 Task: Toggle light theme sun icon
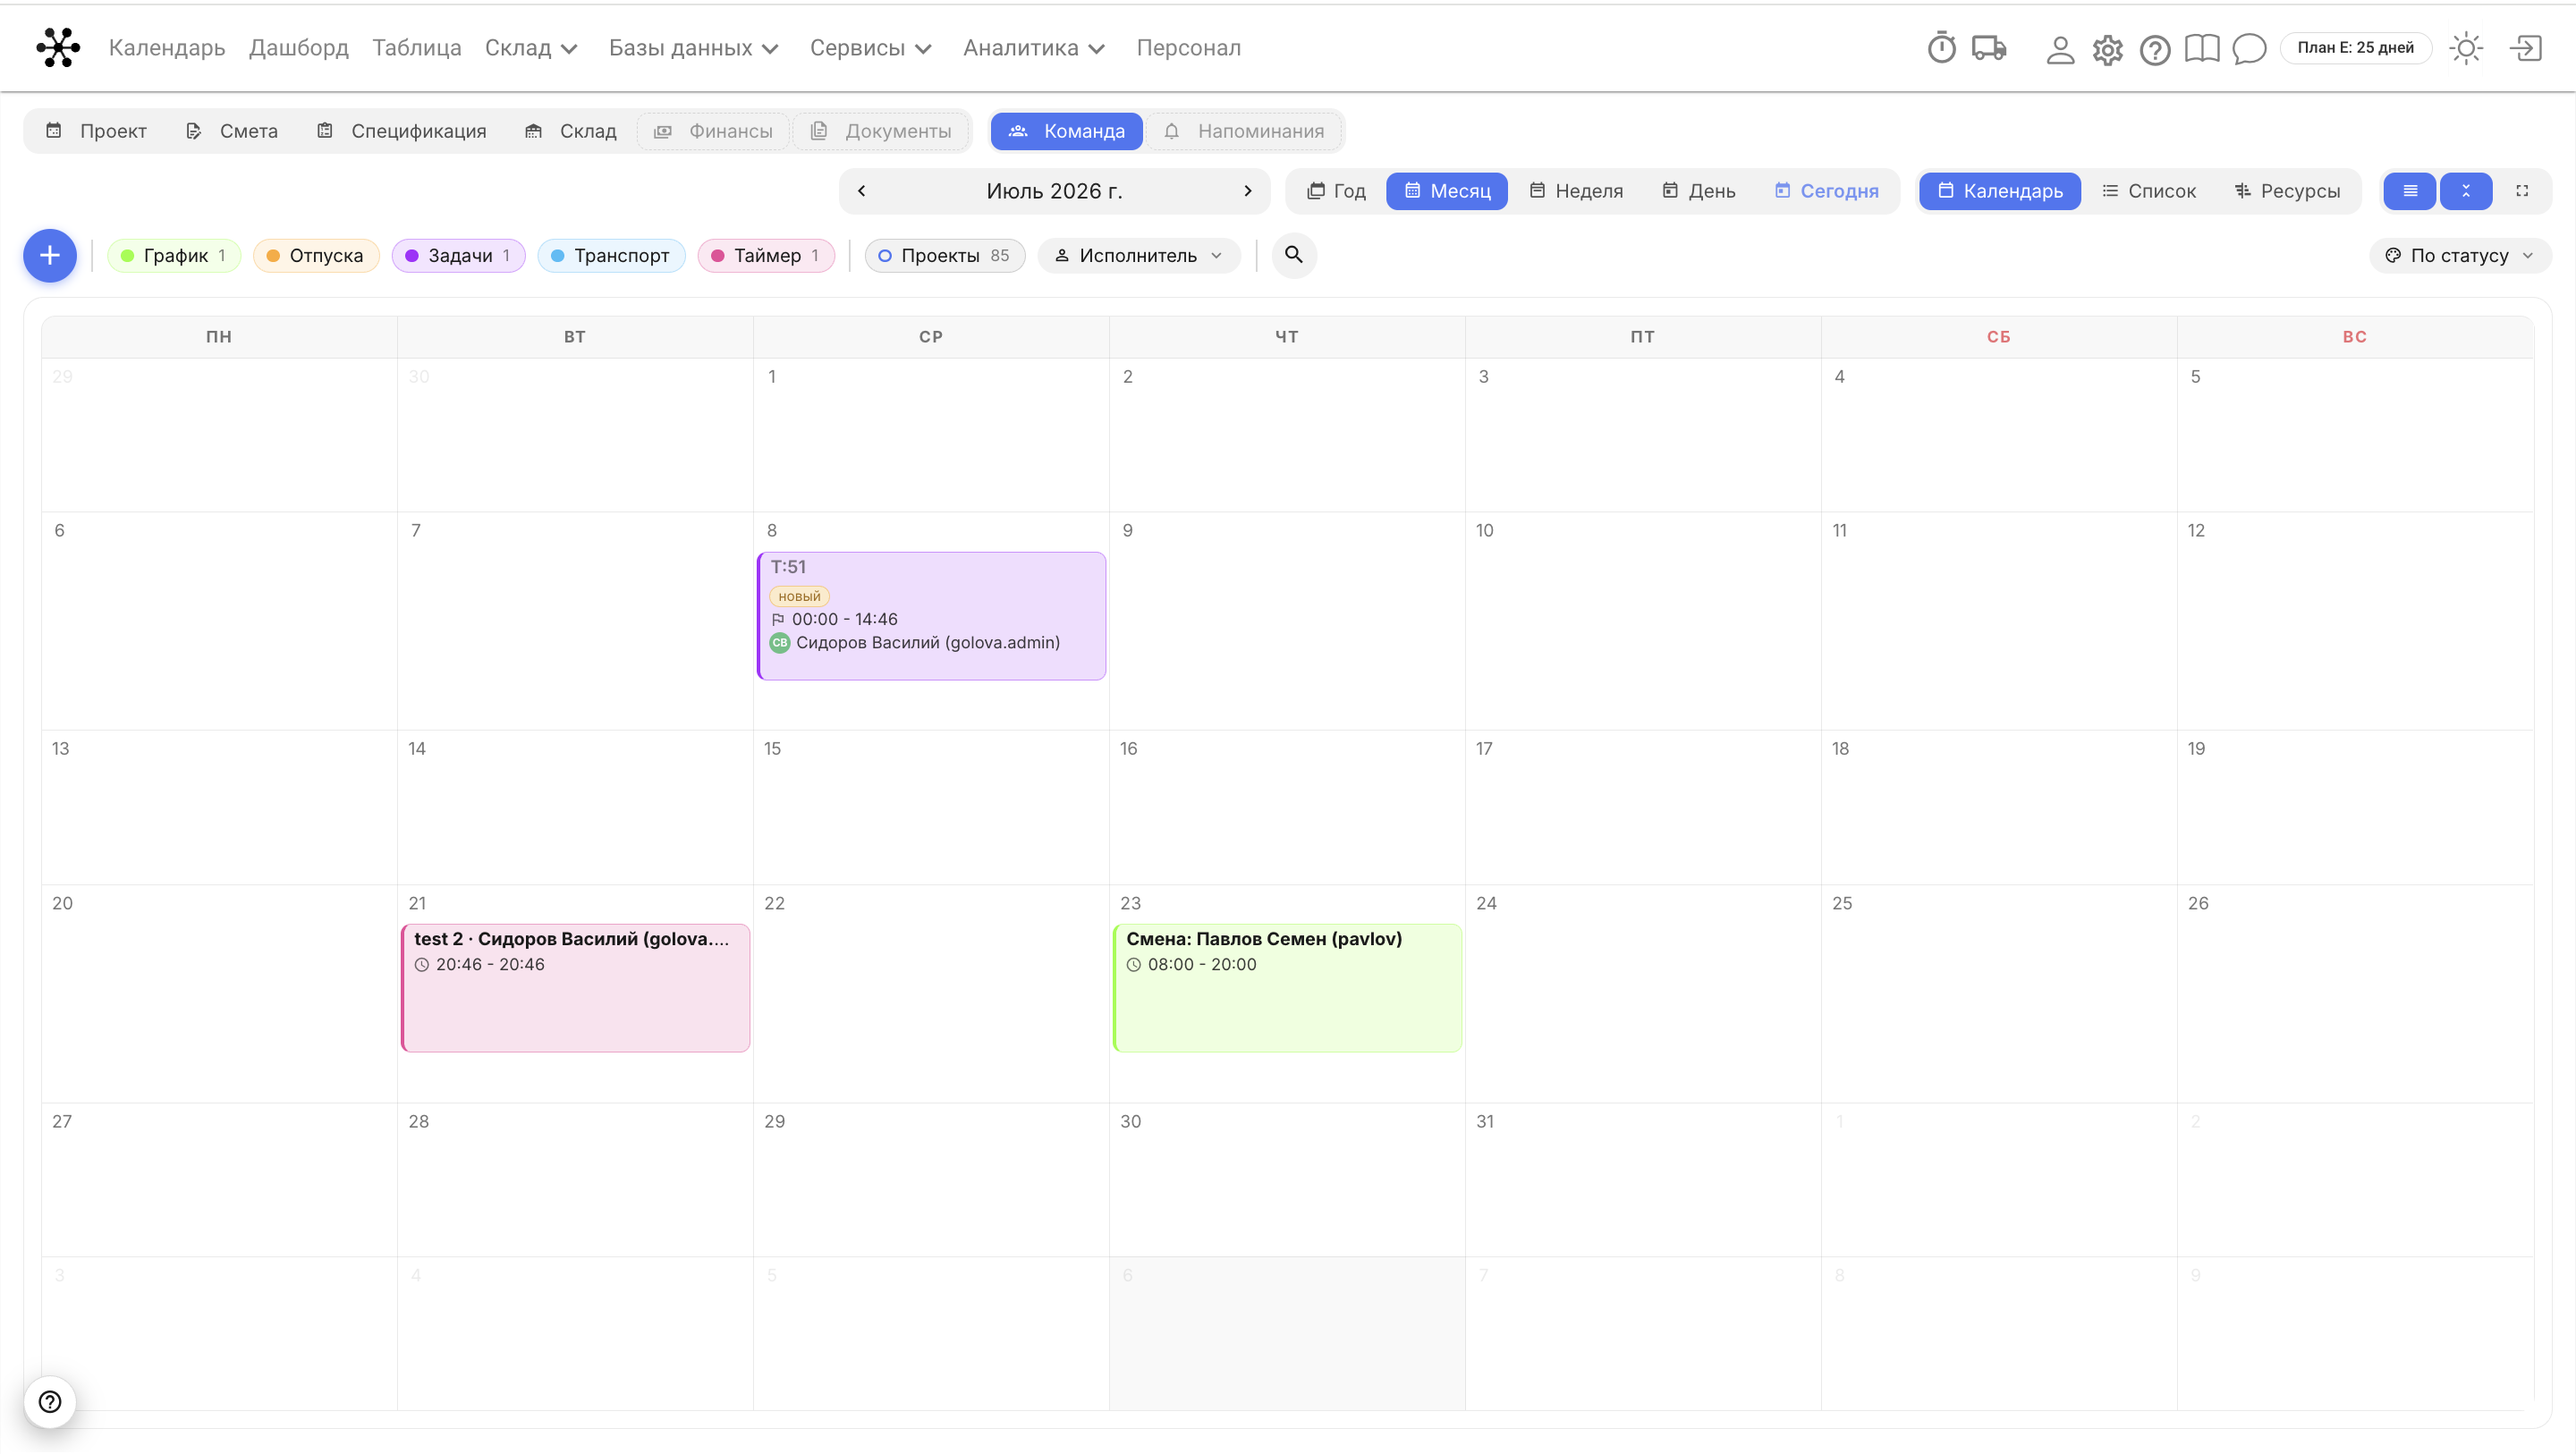[x=2466, y=48]
